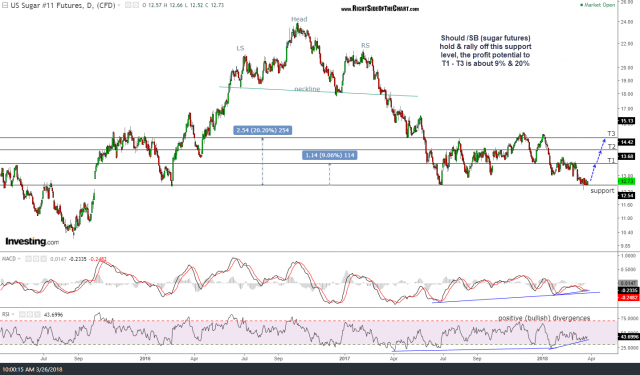The width and height of the screenshot is (640, 375).
Task: Toggle MACD indicator visibility eye icon
Action: point(28,259)
